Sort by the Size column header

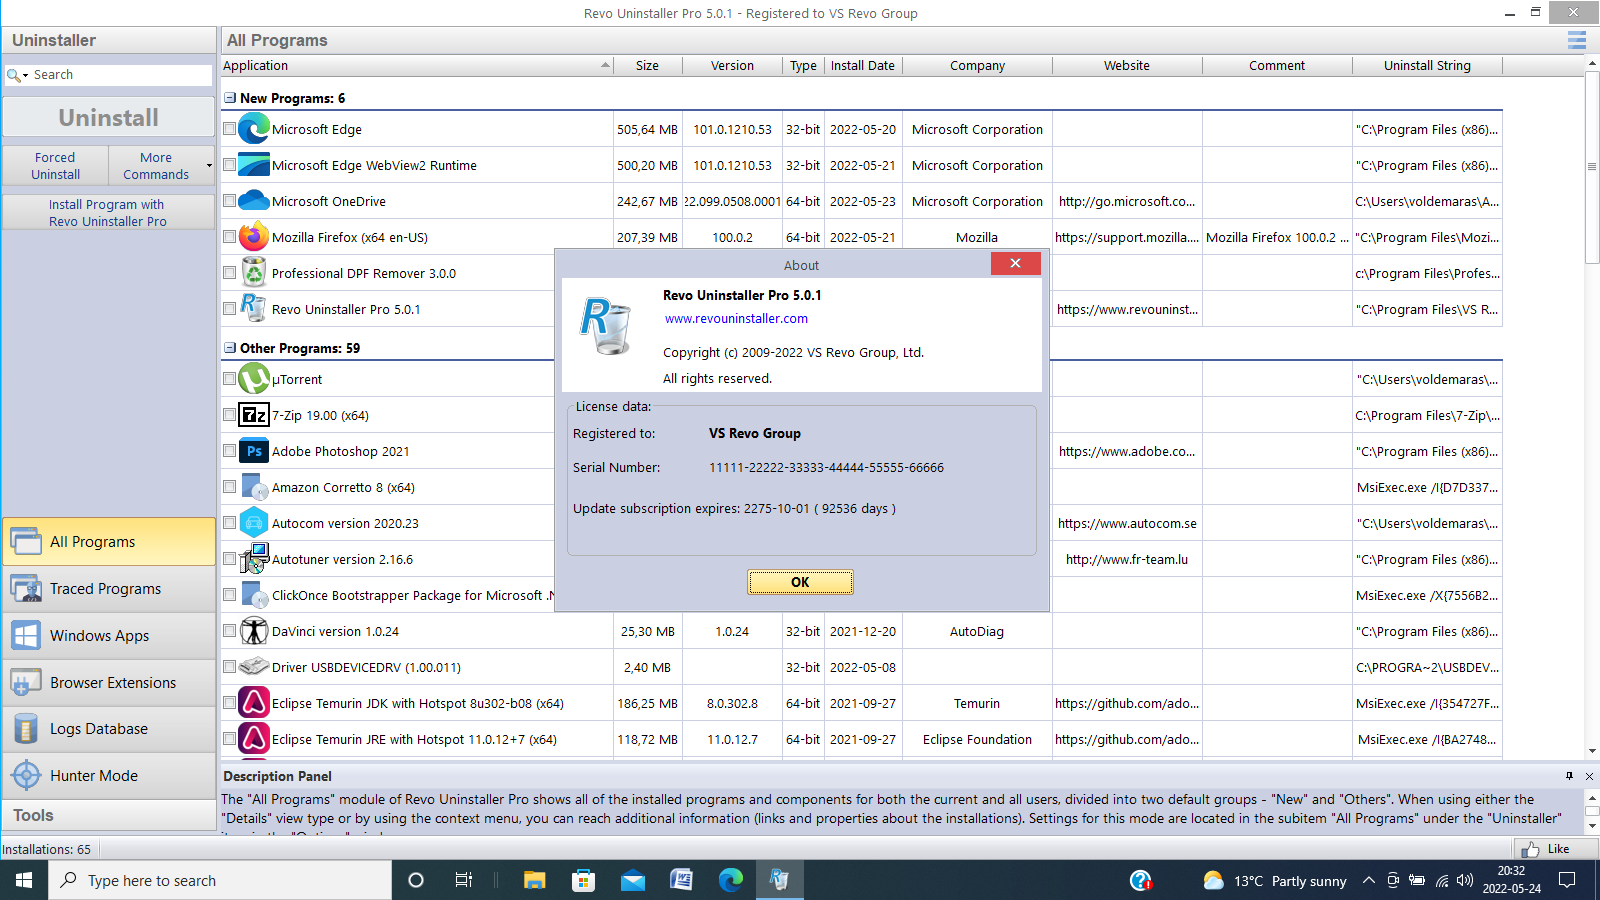click(x=648, y=66)
